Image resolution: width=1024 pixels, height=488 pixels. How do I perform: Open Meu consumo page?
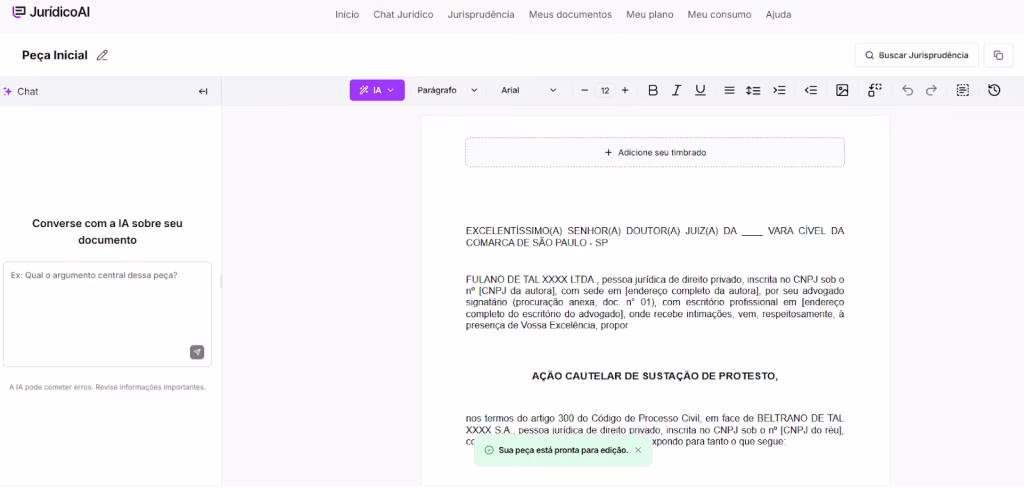tap(719, 14)
